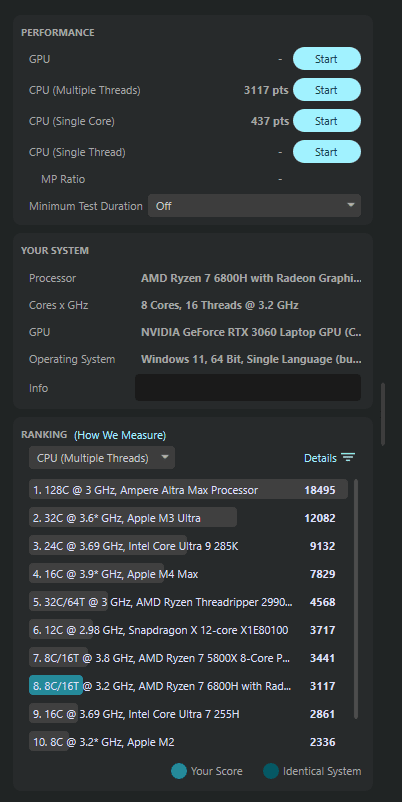Click the Windows 11, 64 Bit operating system text

(251, 360)
